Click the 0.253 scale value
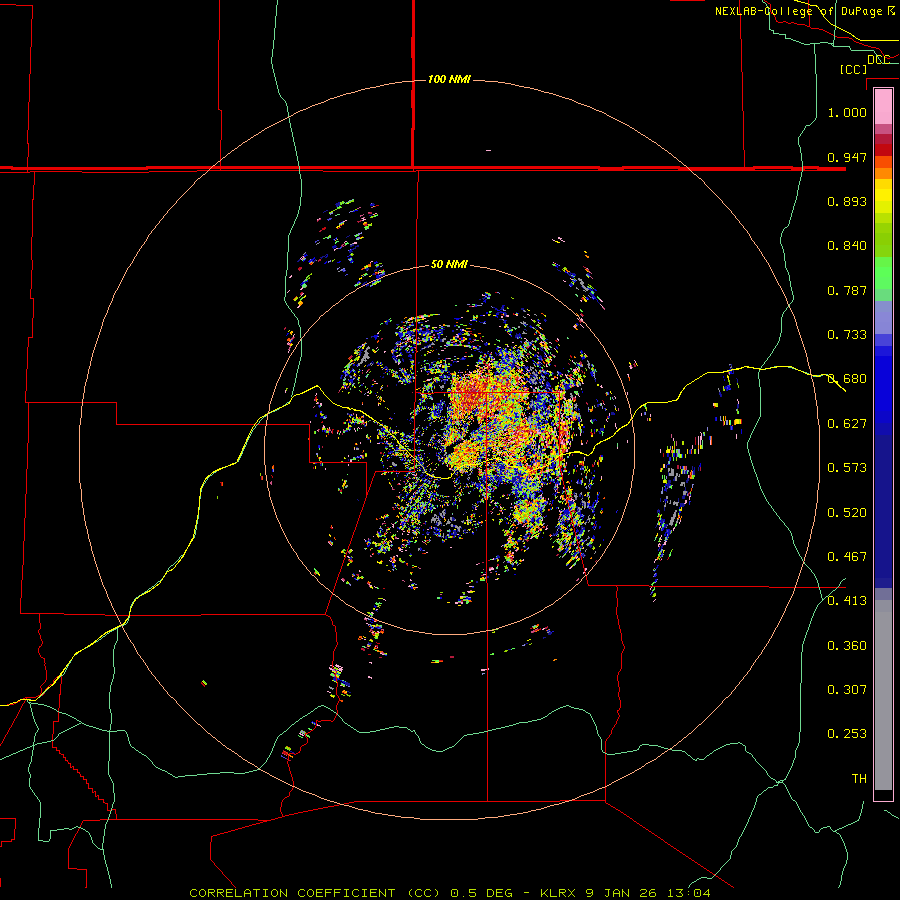 click(847, 734)
